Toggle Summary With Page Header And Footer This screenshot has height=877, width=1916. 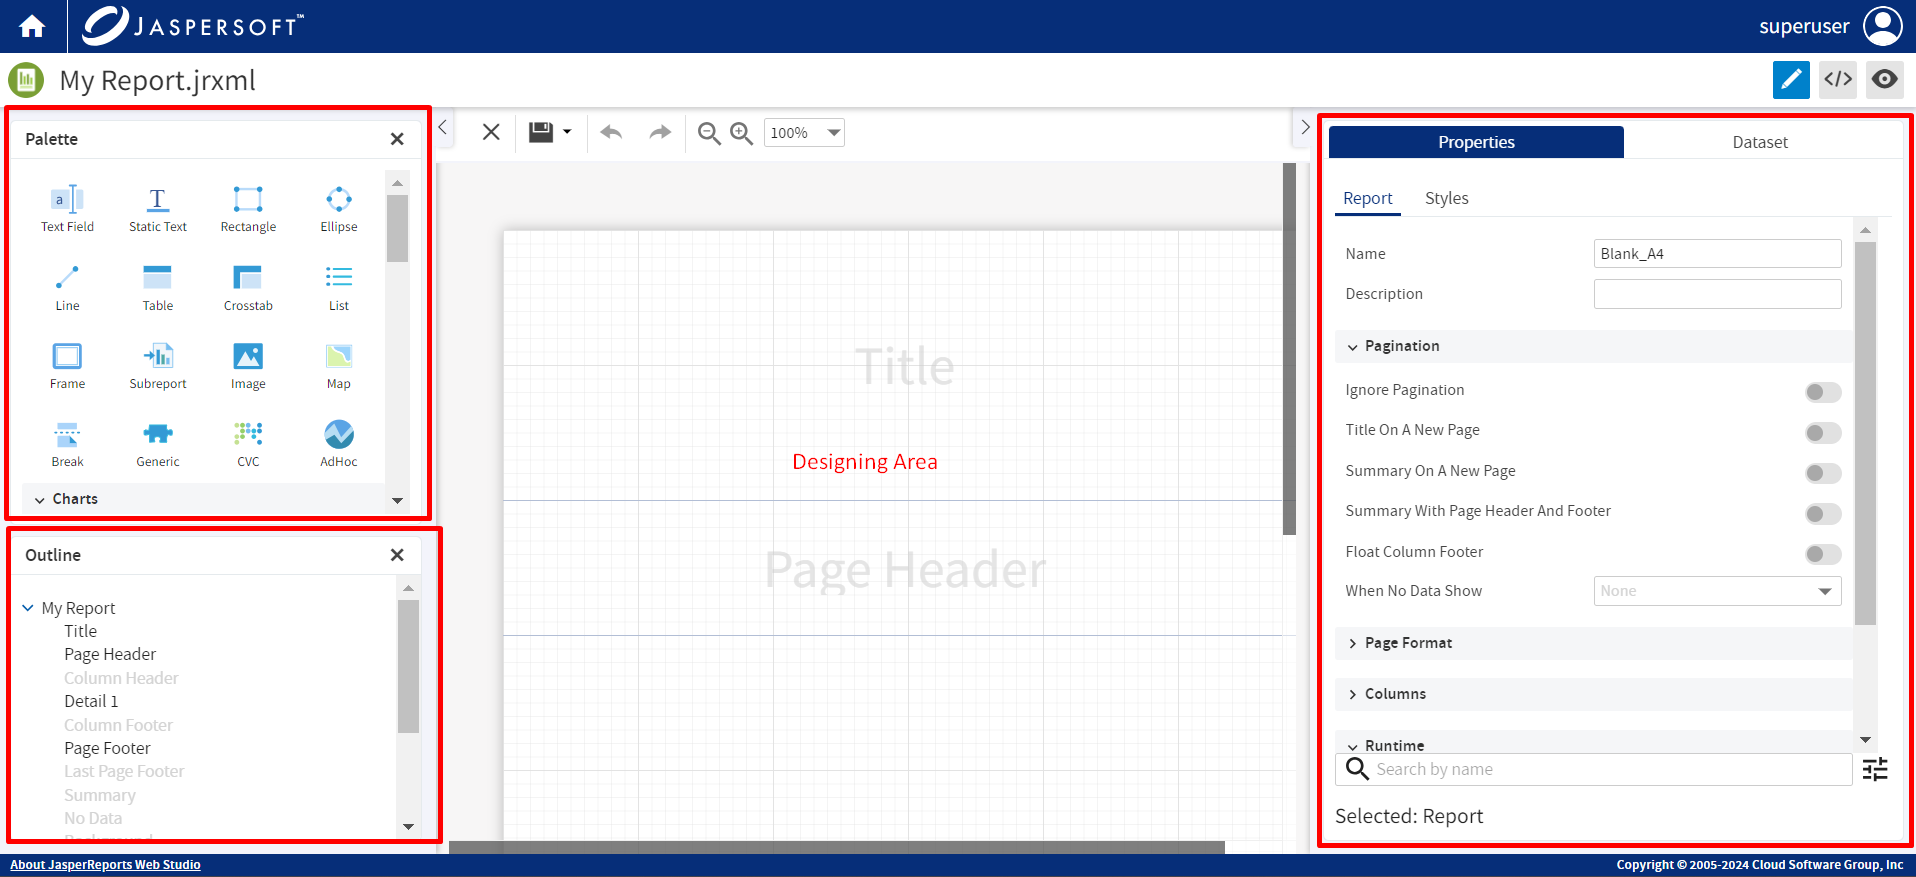pyautogui.click(x=1822, y=514)
